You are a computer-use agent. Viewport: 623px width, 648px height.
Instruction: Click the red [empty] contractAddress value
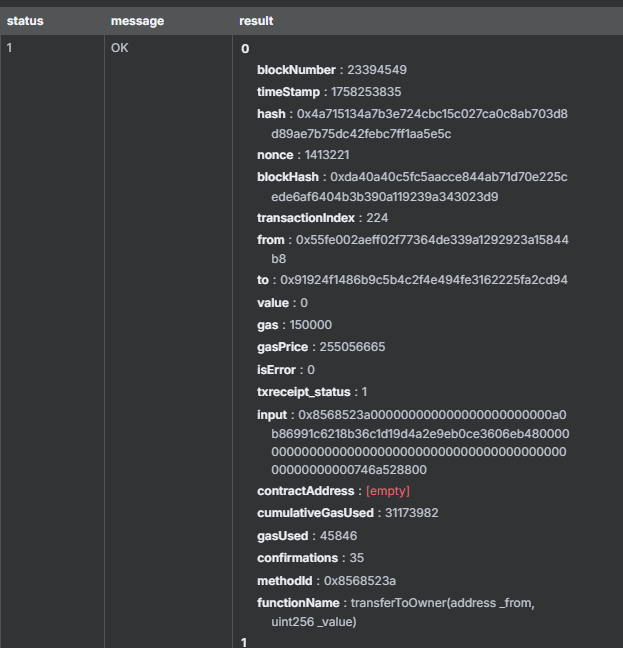(x=388, y=491)
